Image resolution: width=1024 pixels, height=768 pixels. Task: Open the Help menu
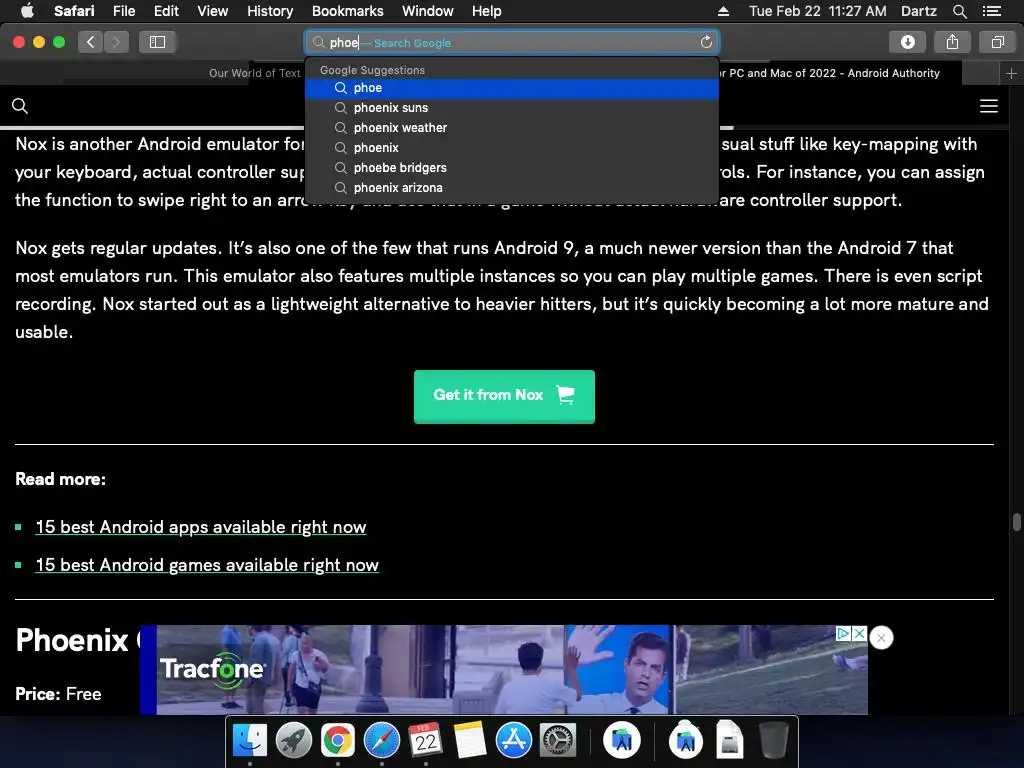coord(487,11)
